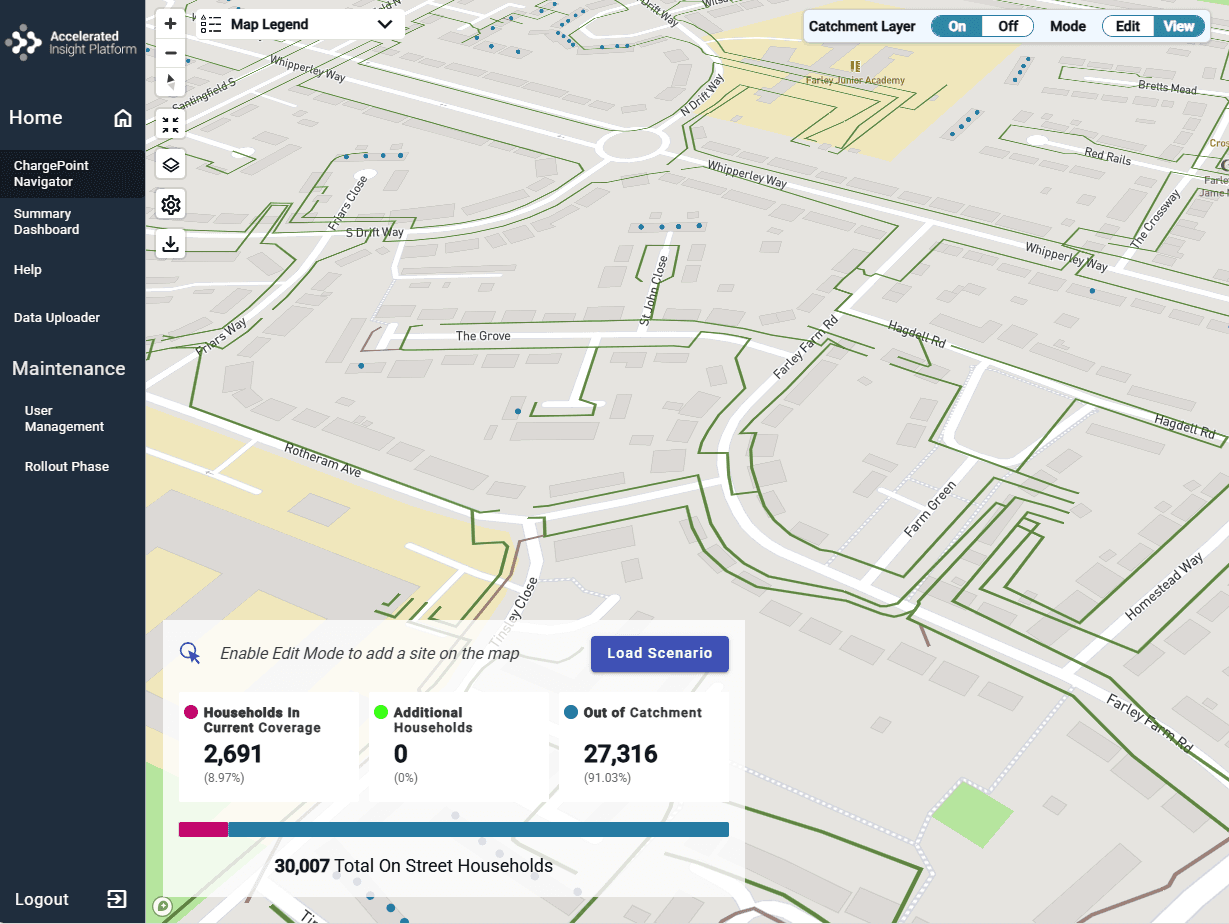Switch Mode to Edit
This screenshot has width=1229, height=924.
[x=1127, y=27]
